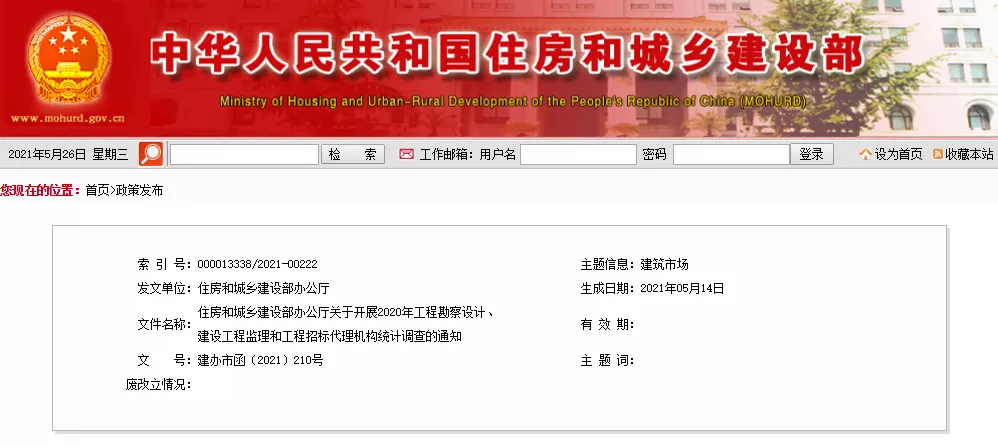
Task: Click the 索 引 号 label
Action: [x=164, y=264]
